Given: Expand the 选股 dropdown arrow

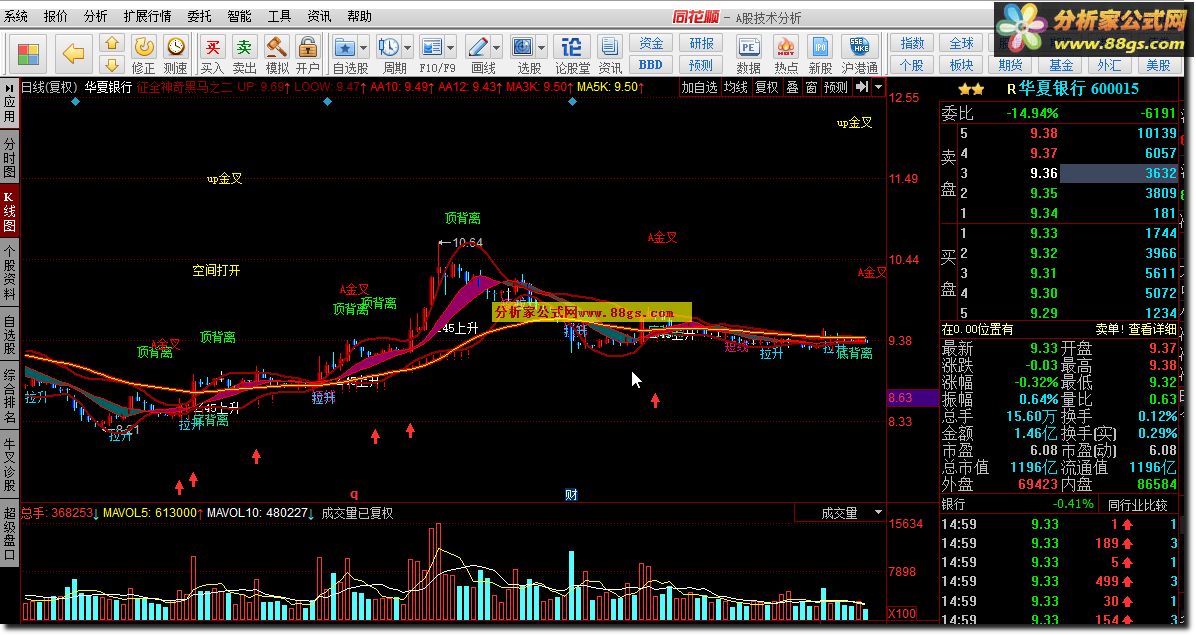Looking at the screenshot, I should coord(542,47).
